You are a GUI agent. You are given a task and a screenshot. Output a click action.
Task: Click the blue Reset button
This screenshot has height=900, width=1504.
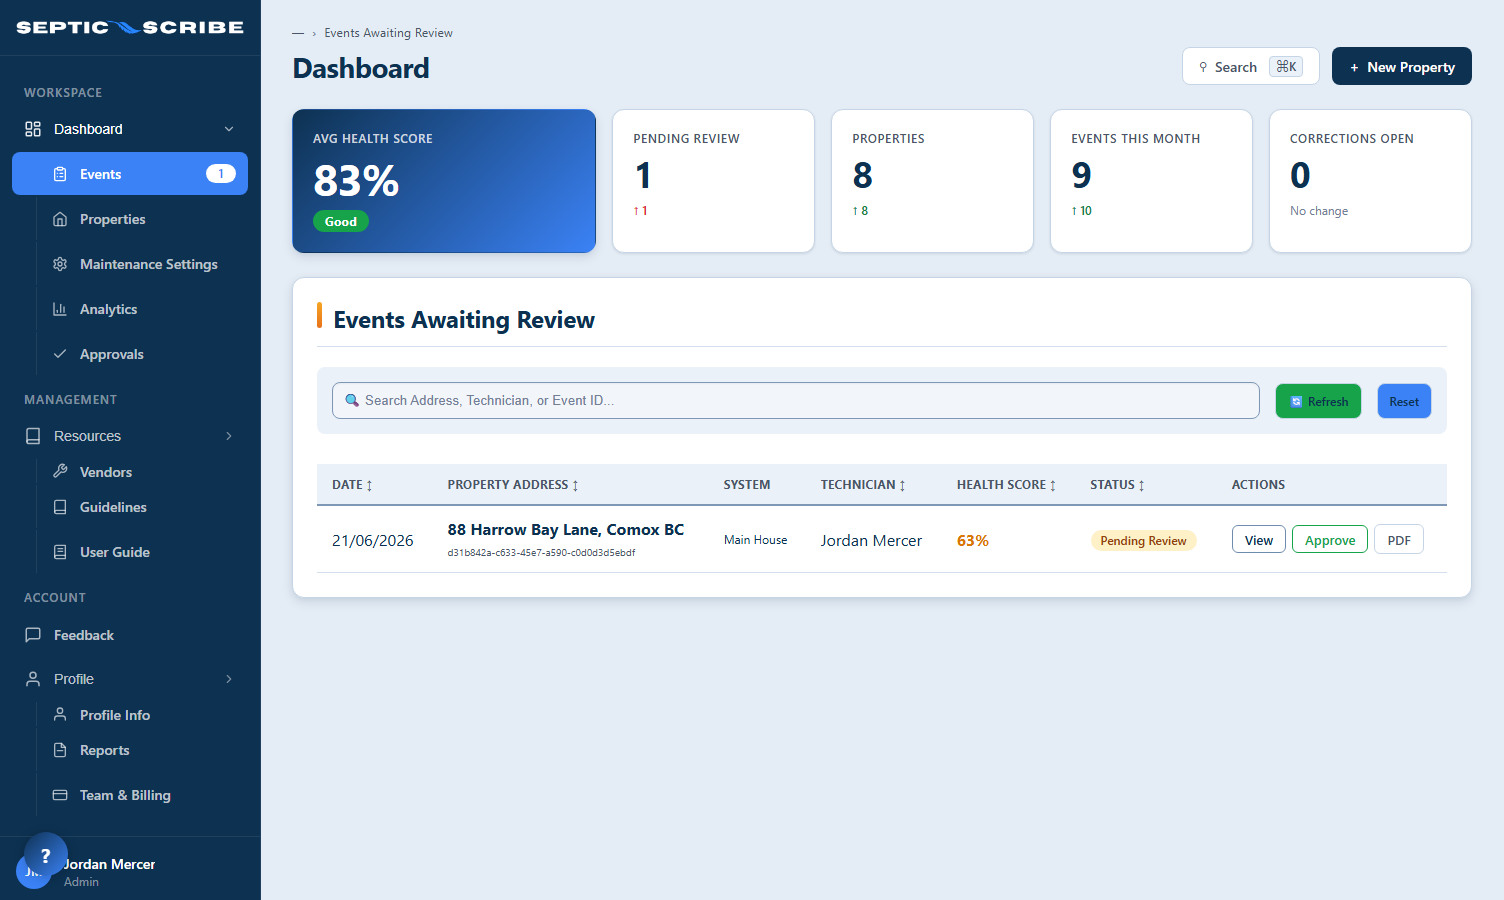tap(1404, 401)
